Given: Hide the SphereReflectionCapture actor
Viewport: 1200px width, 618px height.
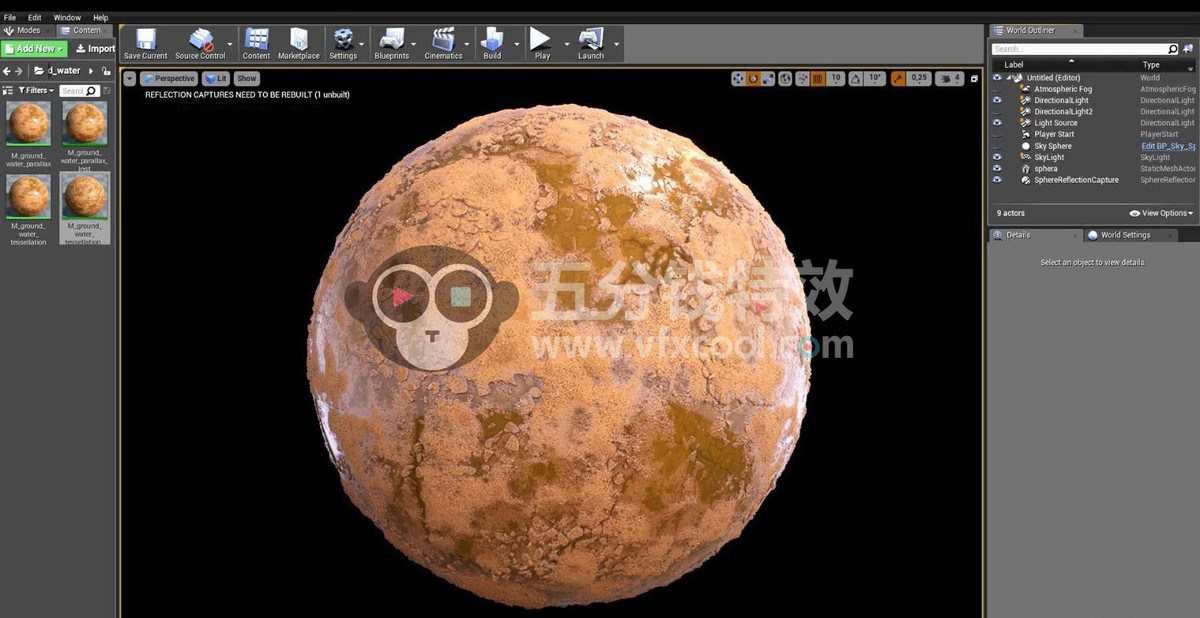Looking at the screenshot, I should point(997,180).
